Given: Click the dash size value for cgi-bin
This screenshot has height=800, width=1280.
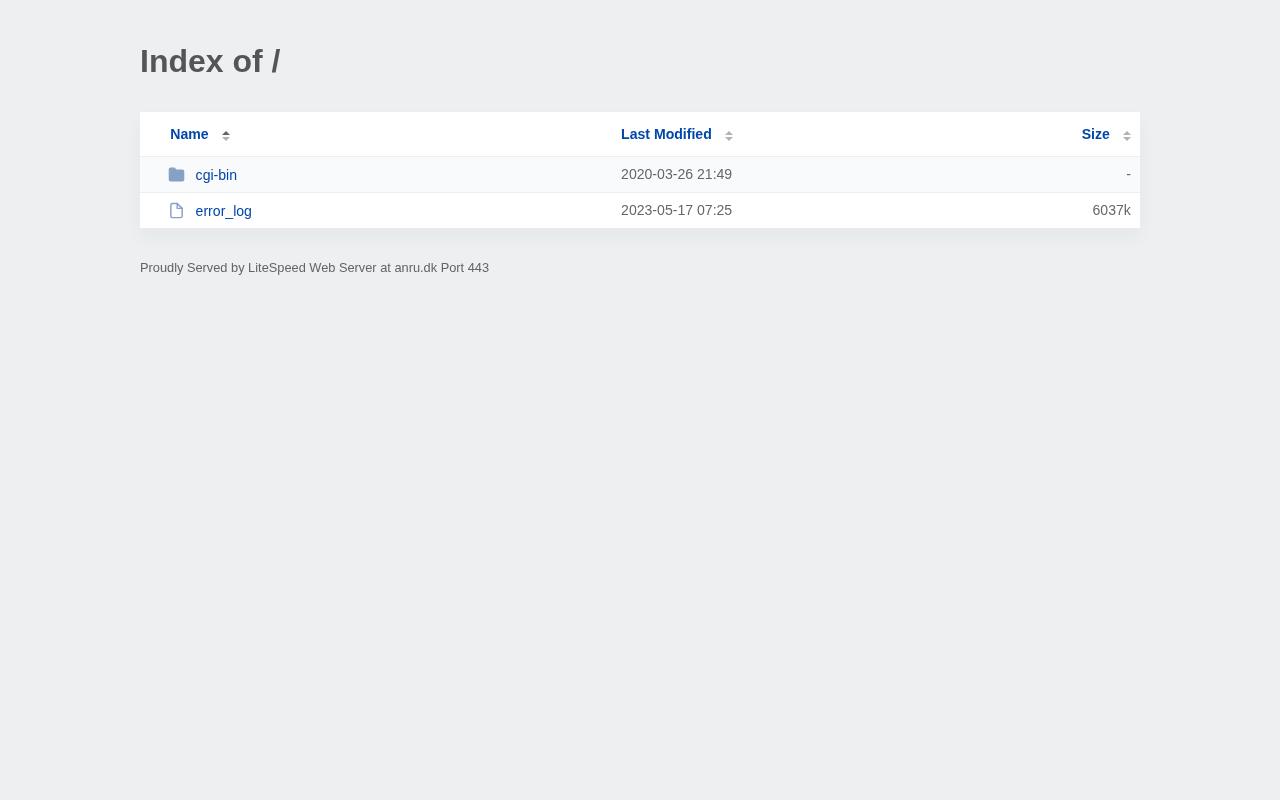Looking at the screenshot, I should tap(1128, 174).
